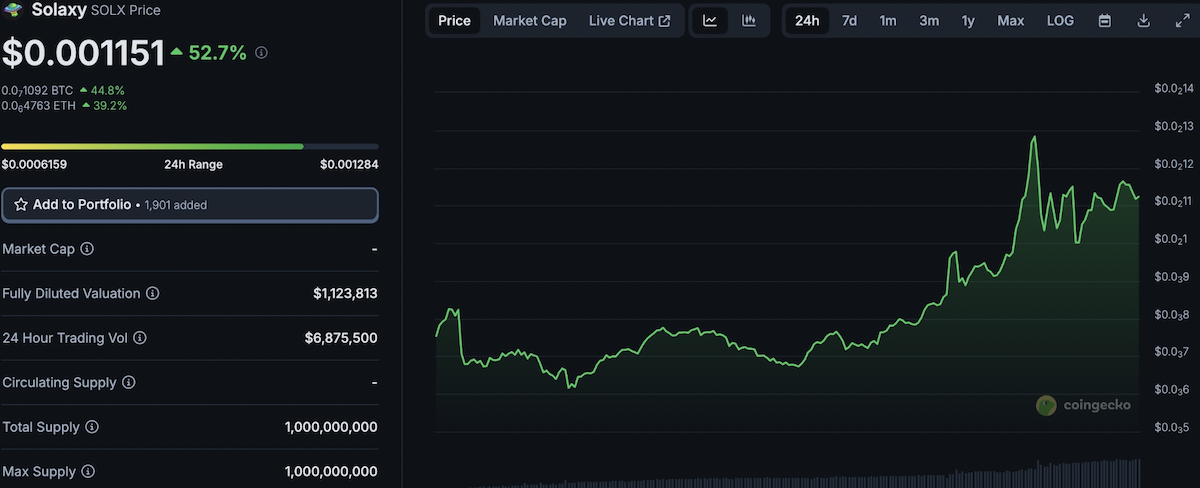Show Max Supply info icon
Screen dimensions: 1200x488
(88, 471)
